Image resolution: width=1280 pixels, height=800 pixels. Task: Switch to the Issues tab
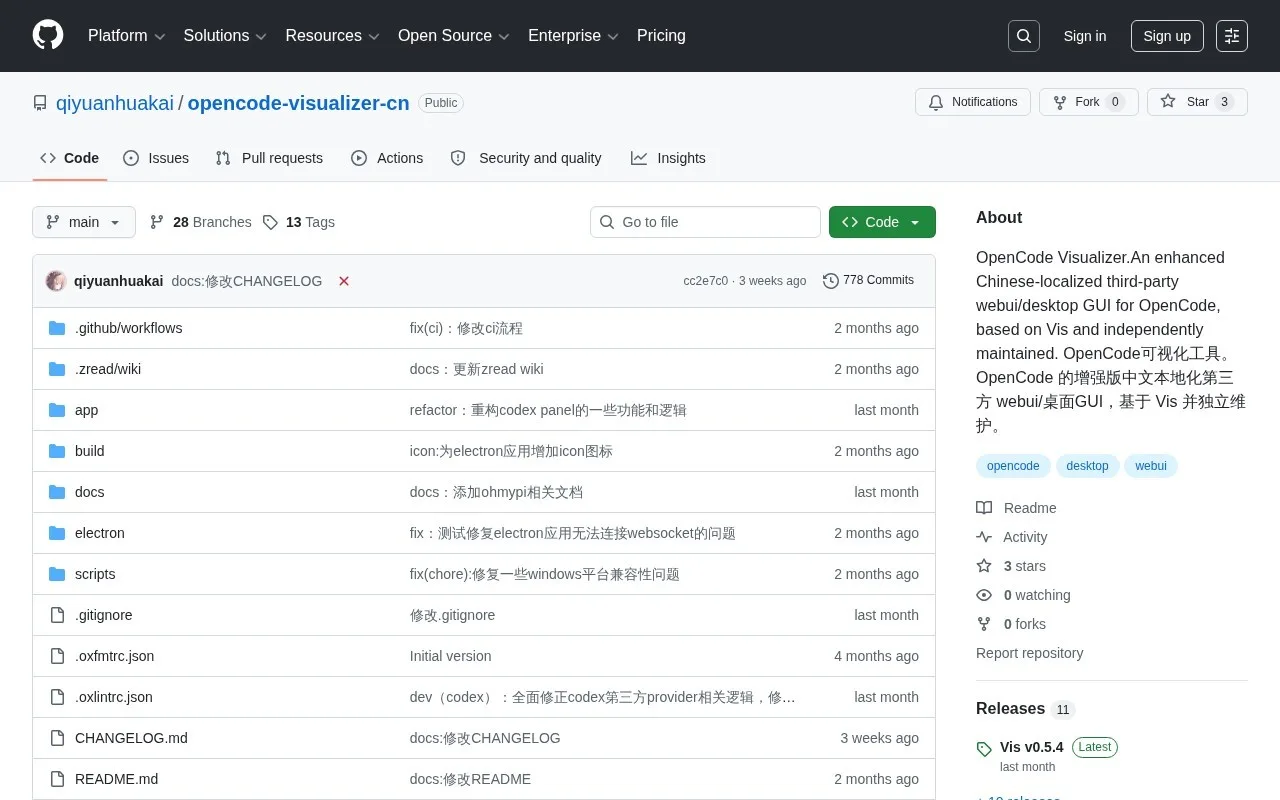tap(156, 158)
